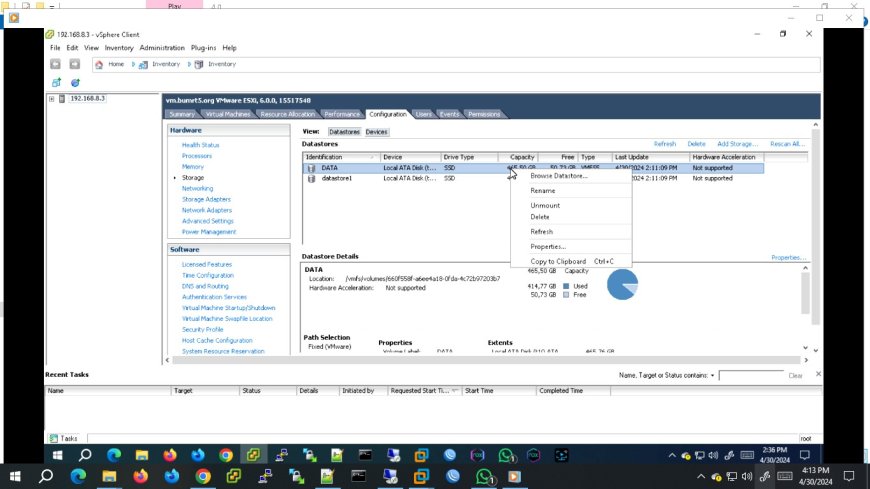This screenshot has height=489, width=870.
Task: Click the scroll-down arrow in Datastore Details
Action: 805,348
